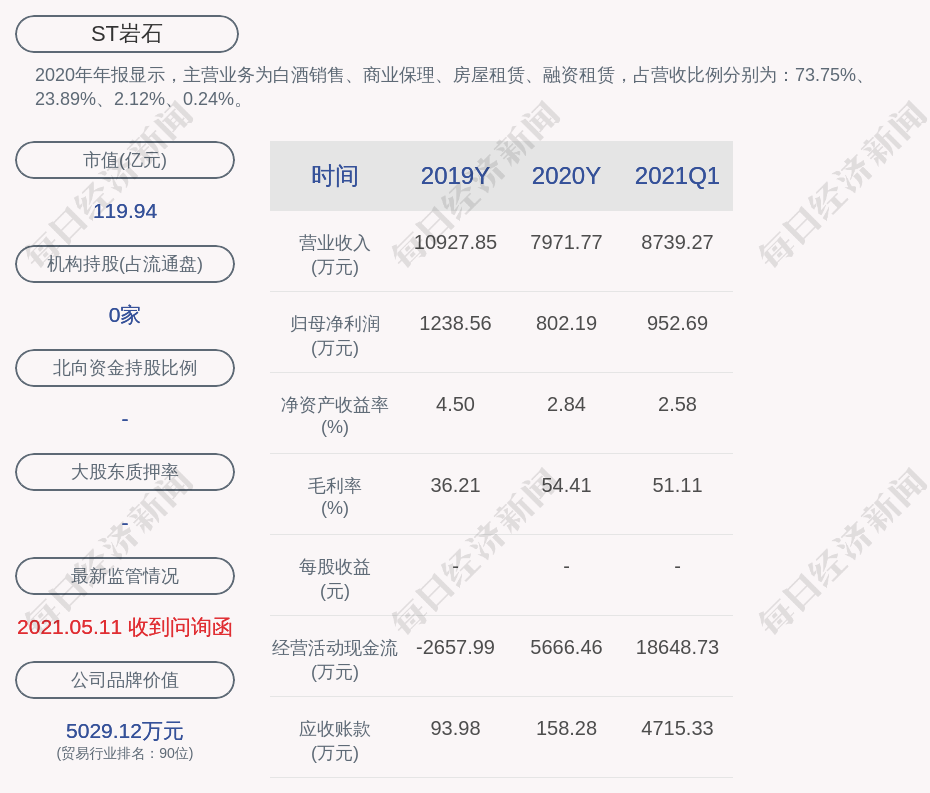Viewport: 930px width, 793px height.
Task: Switch to the 2021Q1 column header
Action: [677, 176]
